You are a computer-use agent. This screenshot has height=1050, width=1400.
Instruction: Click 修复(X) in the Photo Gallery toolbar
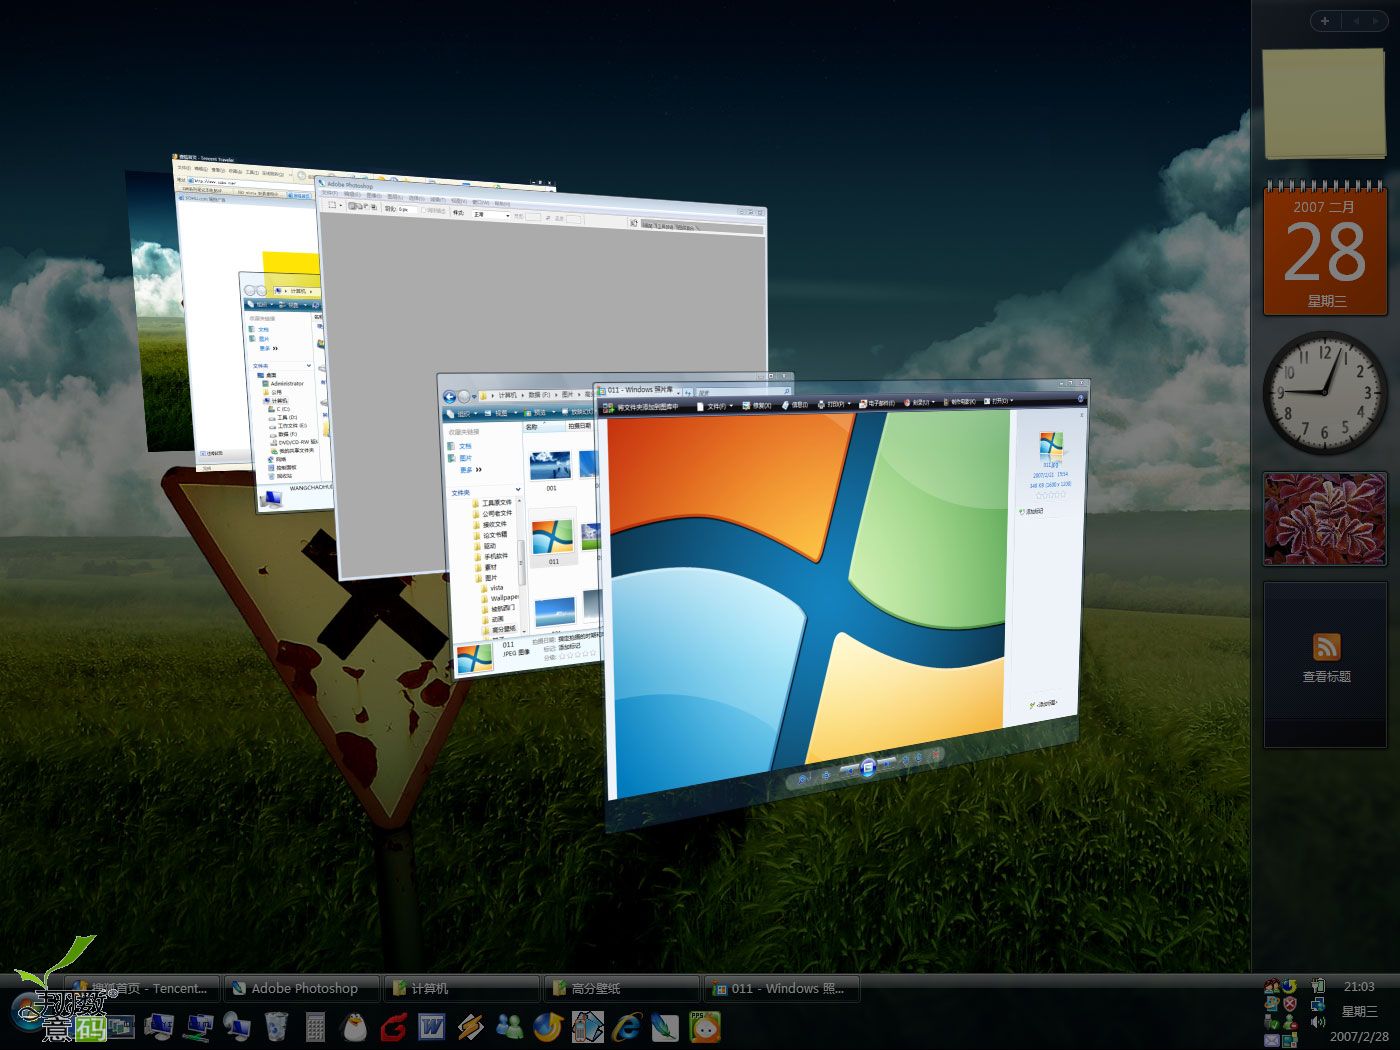pyautogui.click(x=756, y=405)
